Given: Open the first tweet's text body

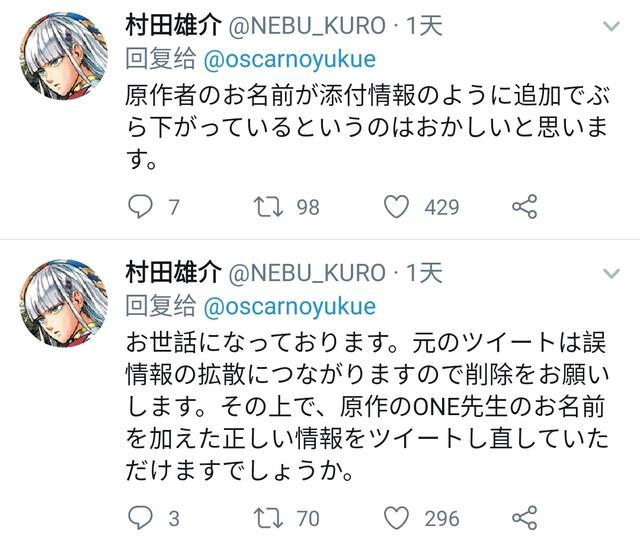Looking at the screenshot, I should coord(360,128).
